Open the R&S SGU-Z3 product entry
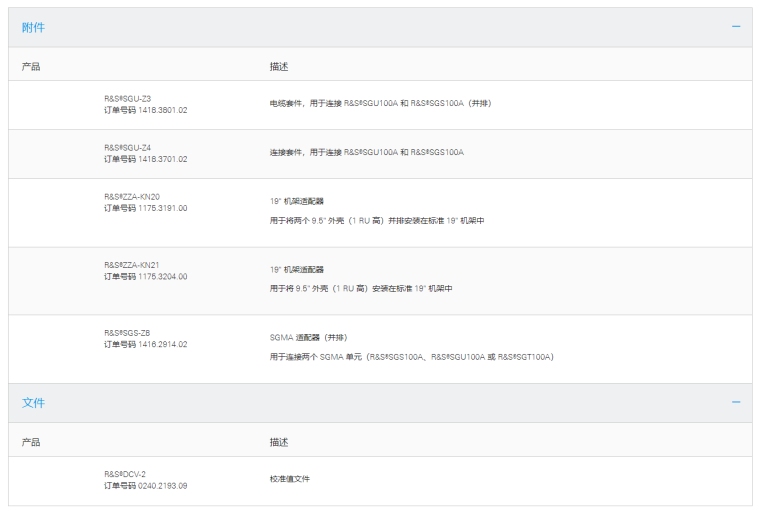 [x=128, y=99]
